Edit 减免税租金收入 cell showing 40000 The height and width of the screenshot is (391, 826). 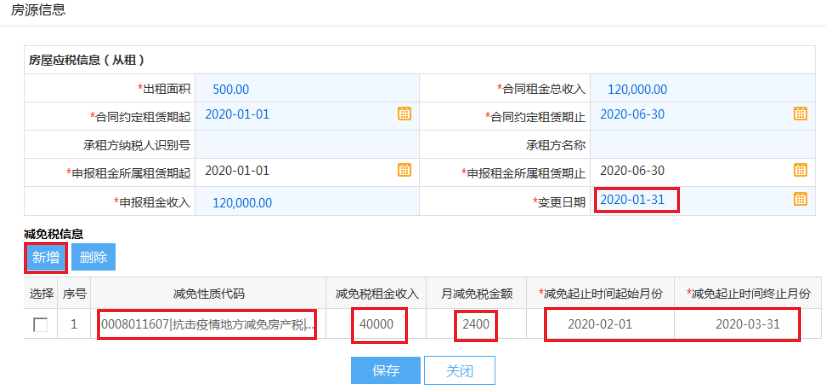point(377,324)
